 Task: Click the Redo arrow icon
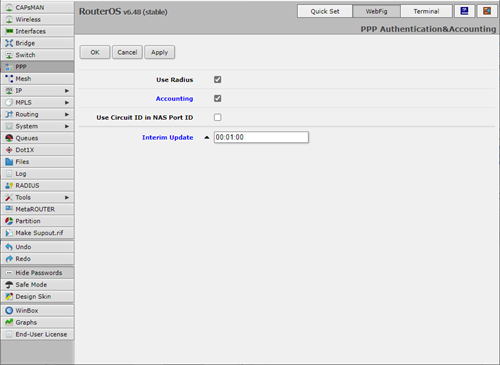(9, 259)
